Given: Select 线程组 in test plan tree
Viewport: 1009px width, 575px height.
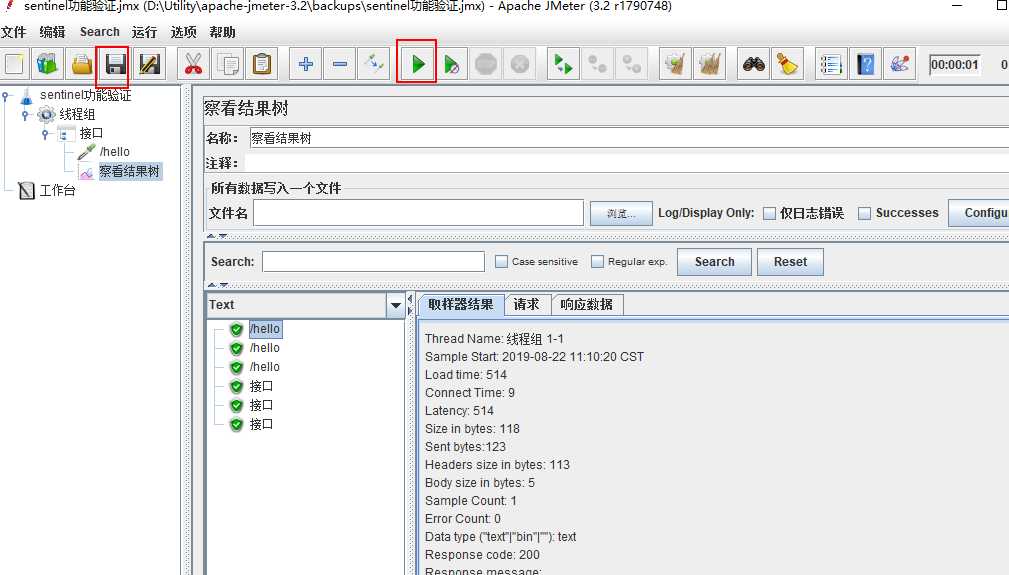Looking at the screenshot, I should [77, 114].
